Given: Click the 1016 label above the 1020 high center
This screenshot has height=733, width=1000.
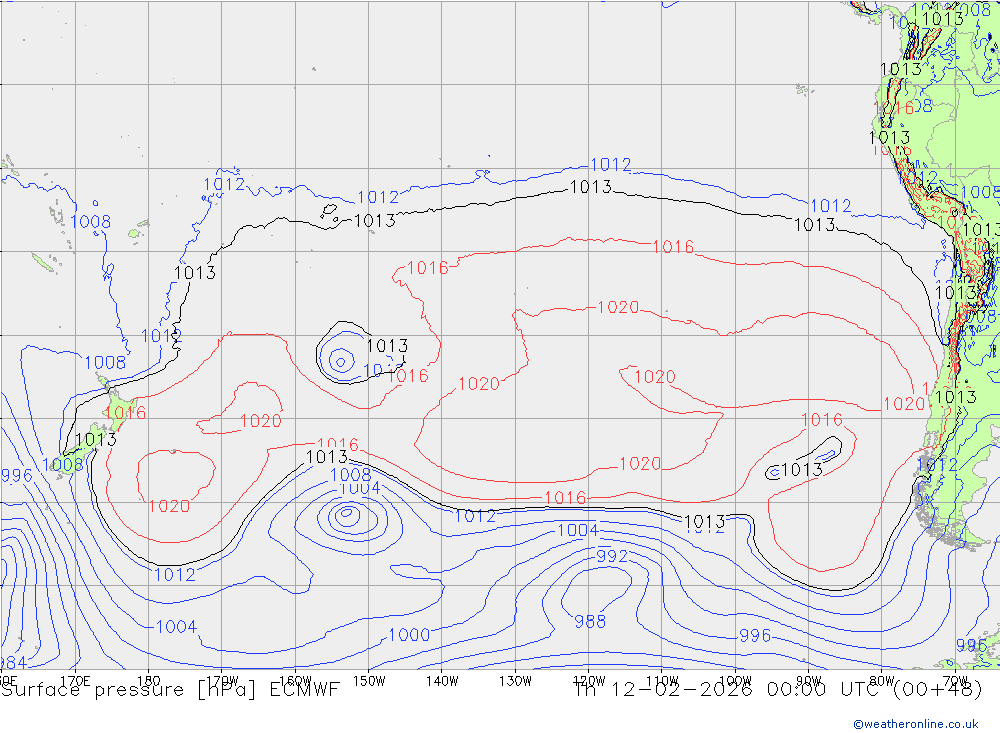Looking at the screenshot, I should coord(673,246).
